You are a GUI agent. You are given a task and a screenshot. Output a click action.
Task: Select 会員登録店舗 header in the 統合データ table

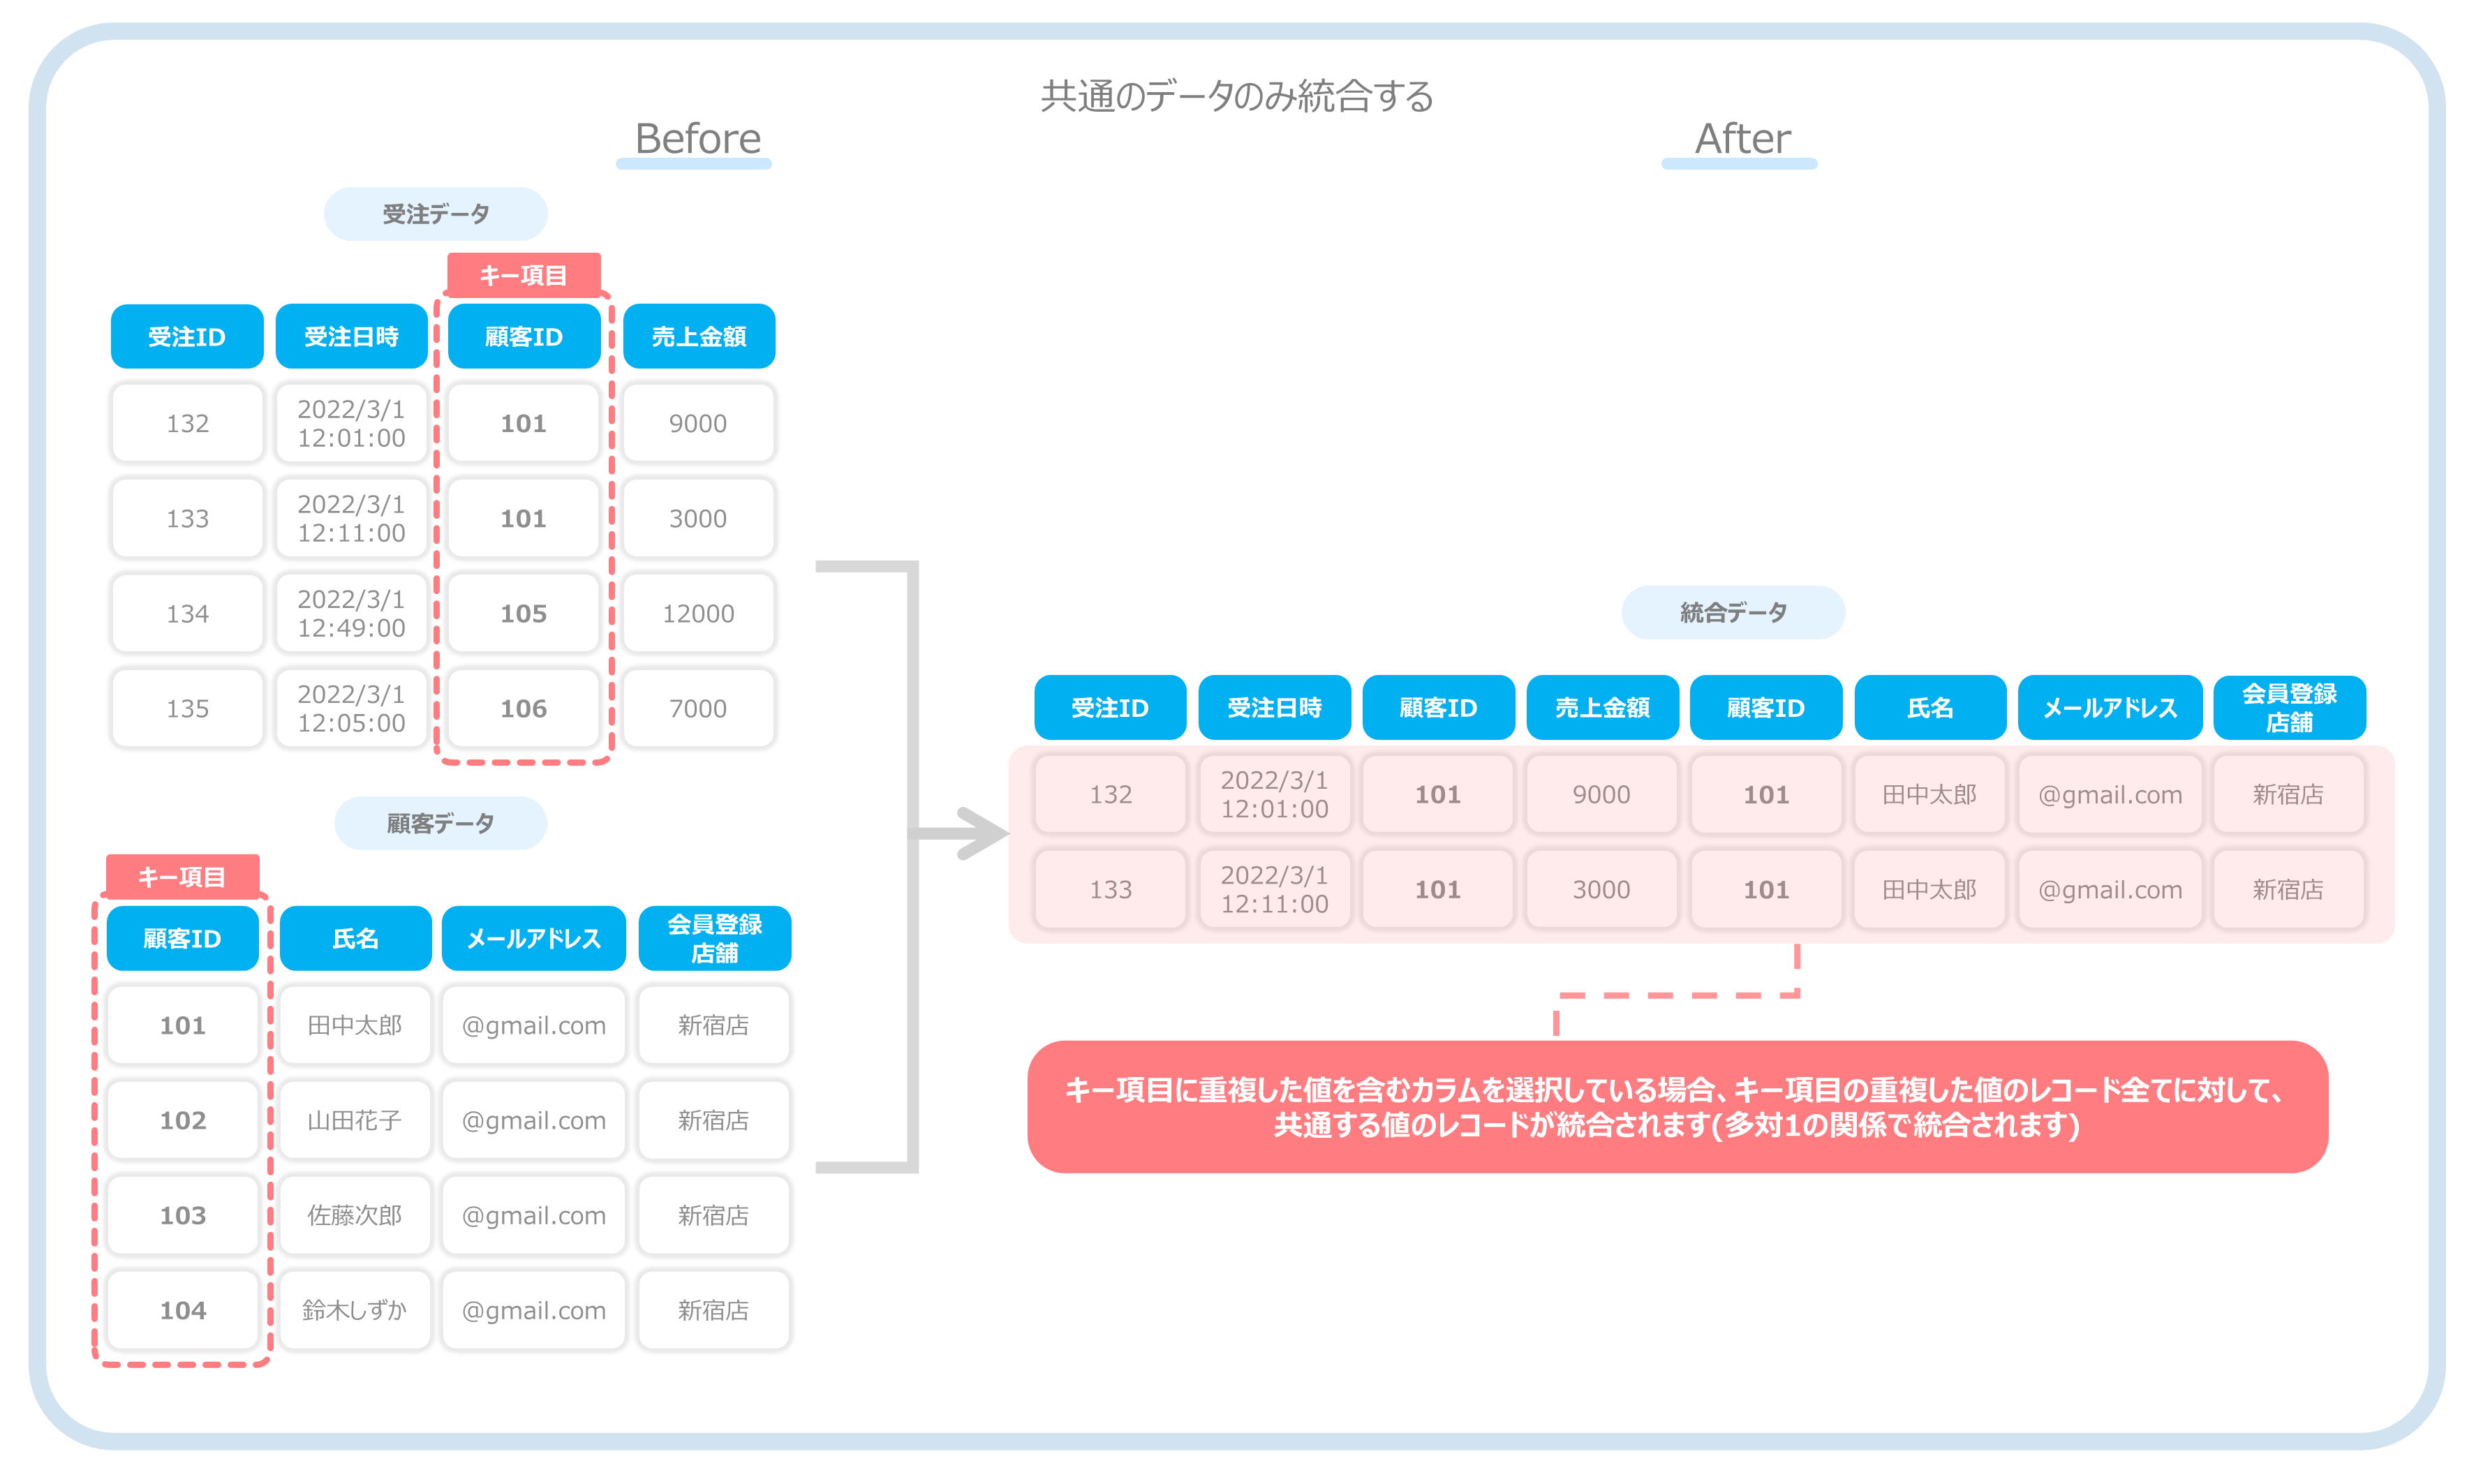pos(2289,708)
